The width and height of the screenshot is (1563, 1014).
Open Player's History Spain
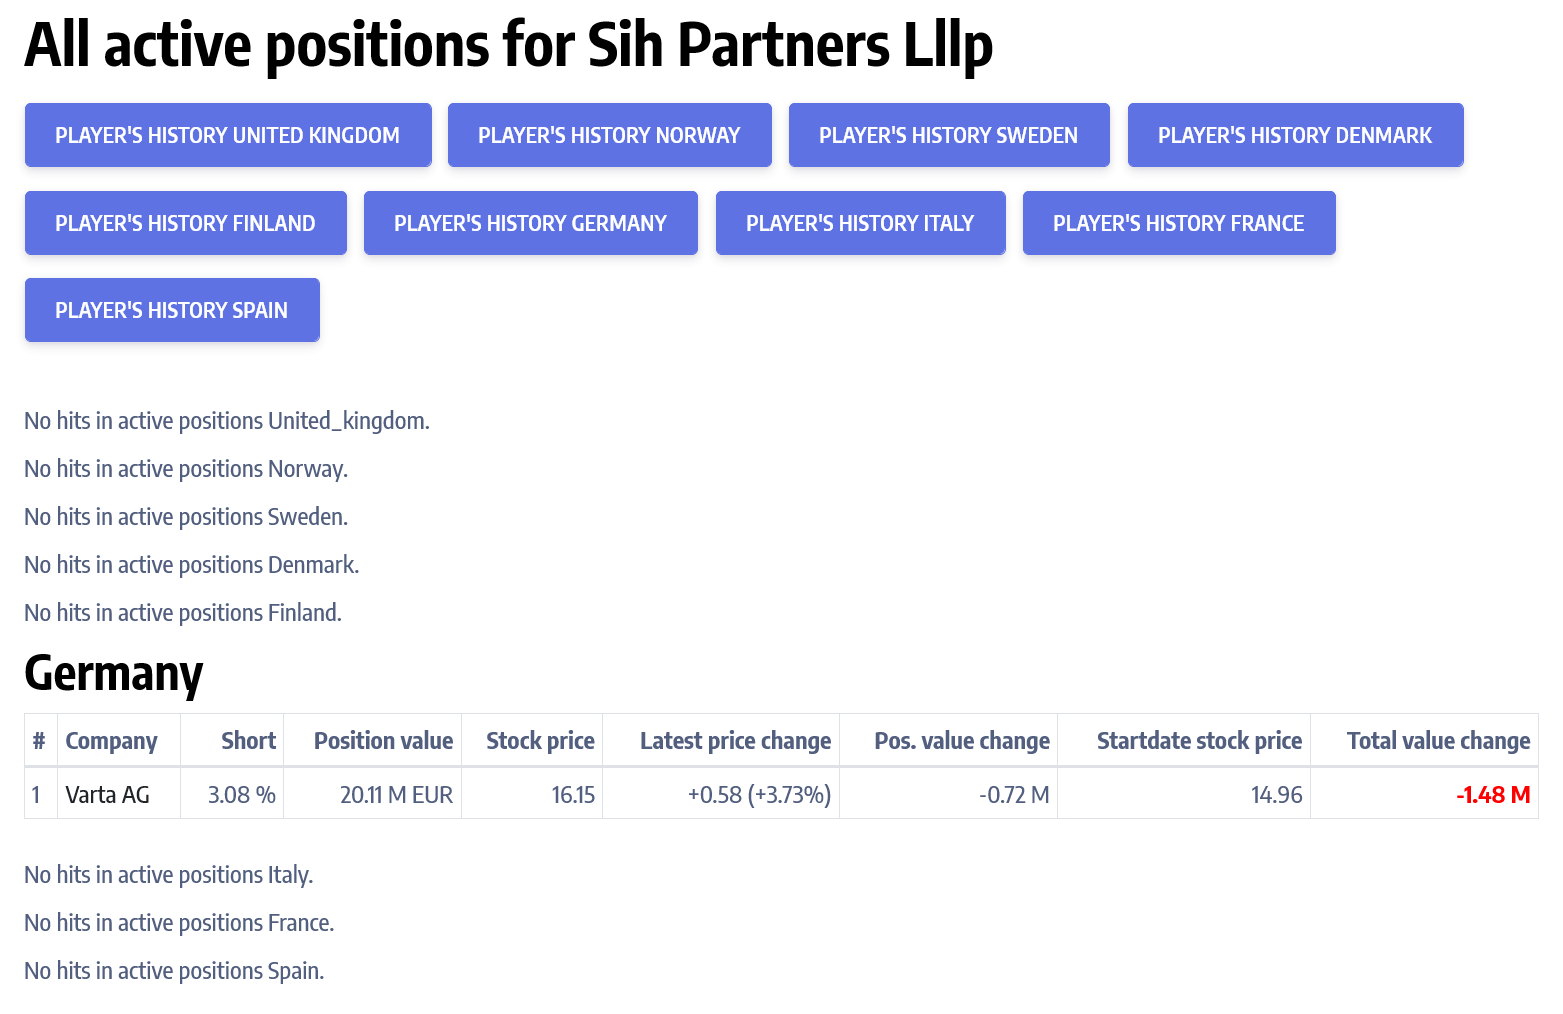tap(172, 310)
